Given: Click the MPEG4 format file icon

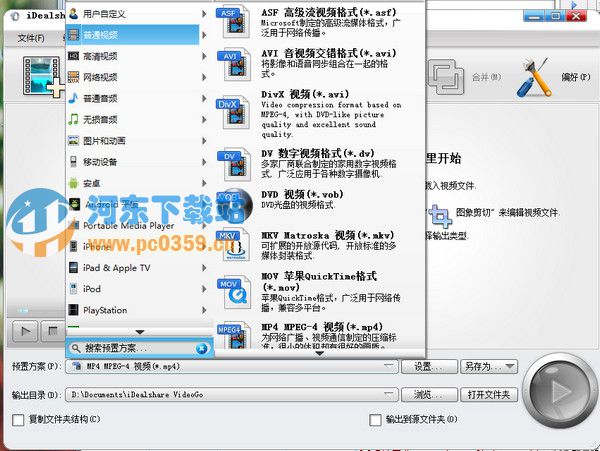Looking at the screenshot, I should tap(235, 335).
